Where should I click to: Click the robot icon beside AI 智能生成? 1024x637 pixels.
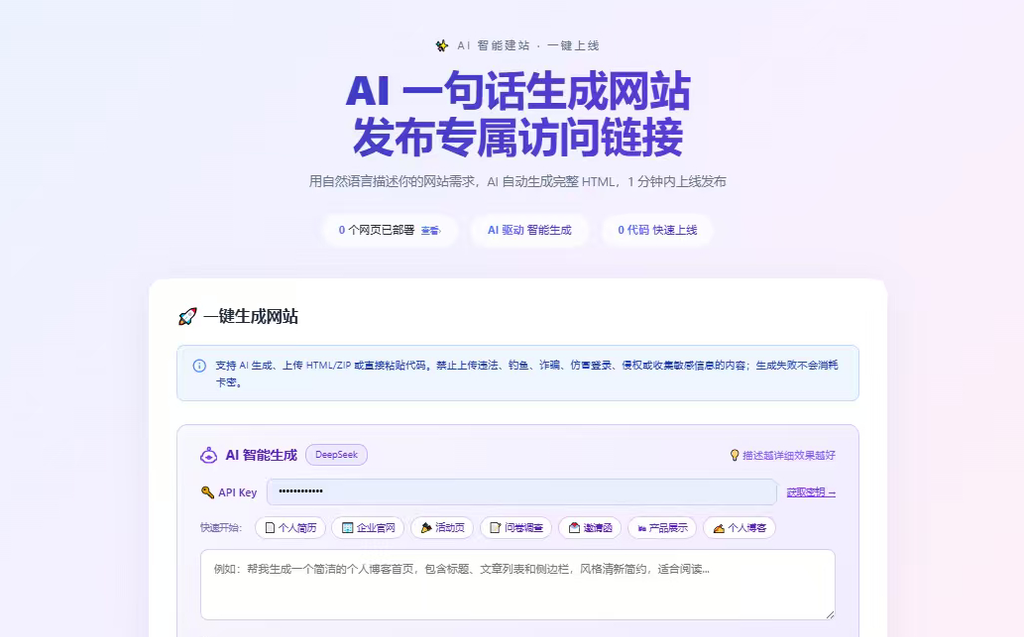(x=208, y=455)
